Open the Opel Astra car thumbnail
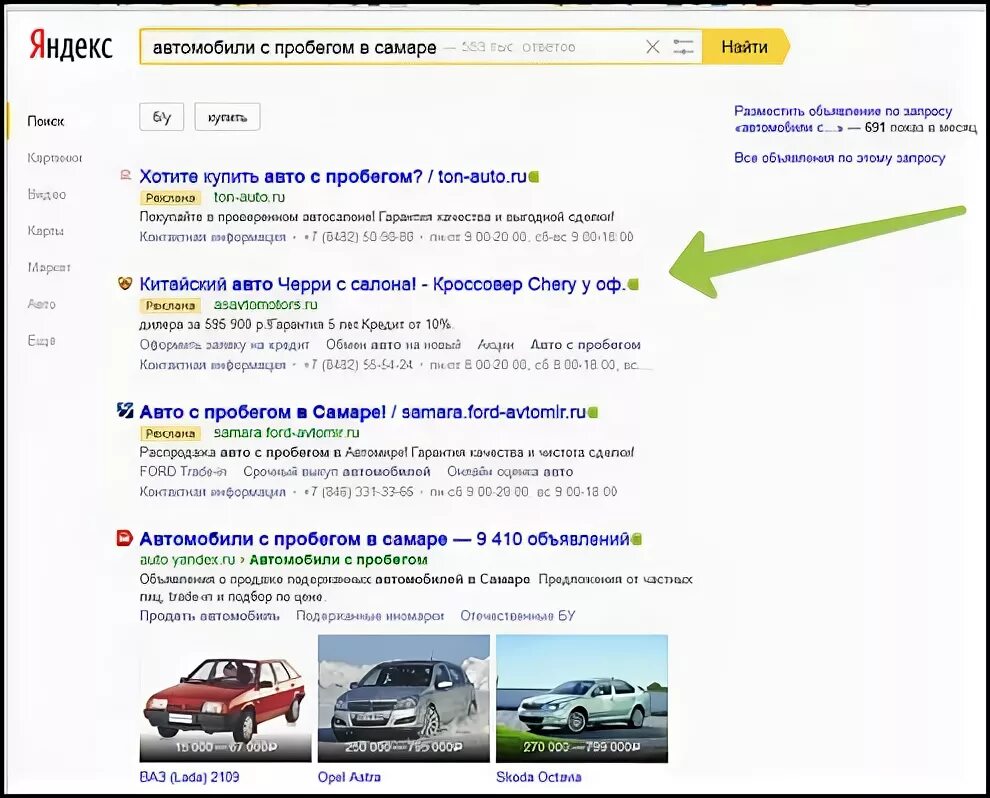Viewport: 990px width, 798px height. tap(404, 699)
